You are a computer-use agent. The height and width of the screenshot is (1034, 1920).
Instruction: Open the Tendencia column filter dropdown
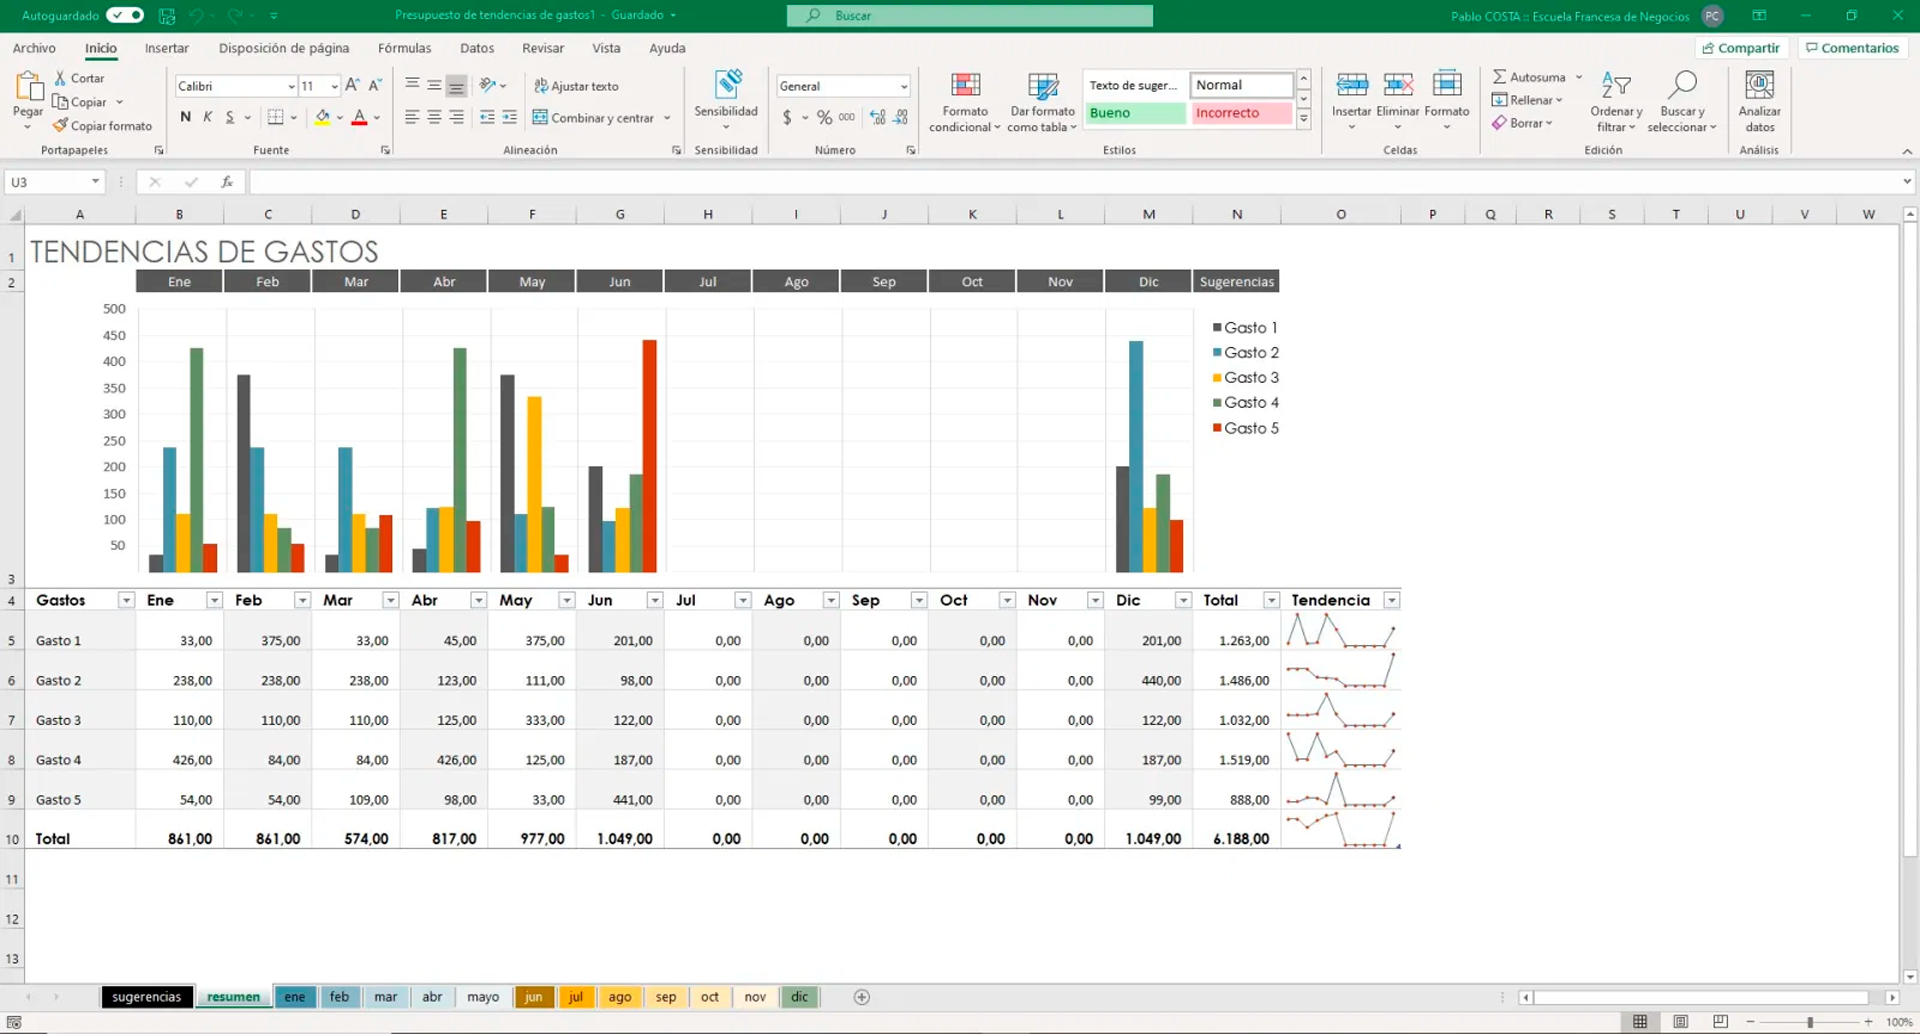click(x=1391, y=600)
